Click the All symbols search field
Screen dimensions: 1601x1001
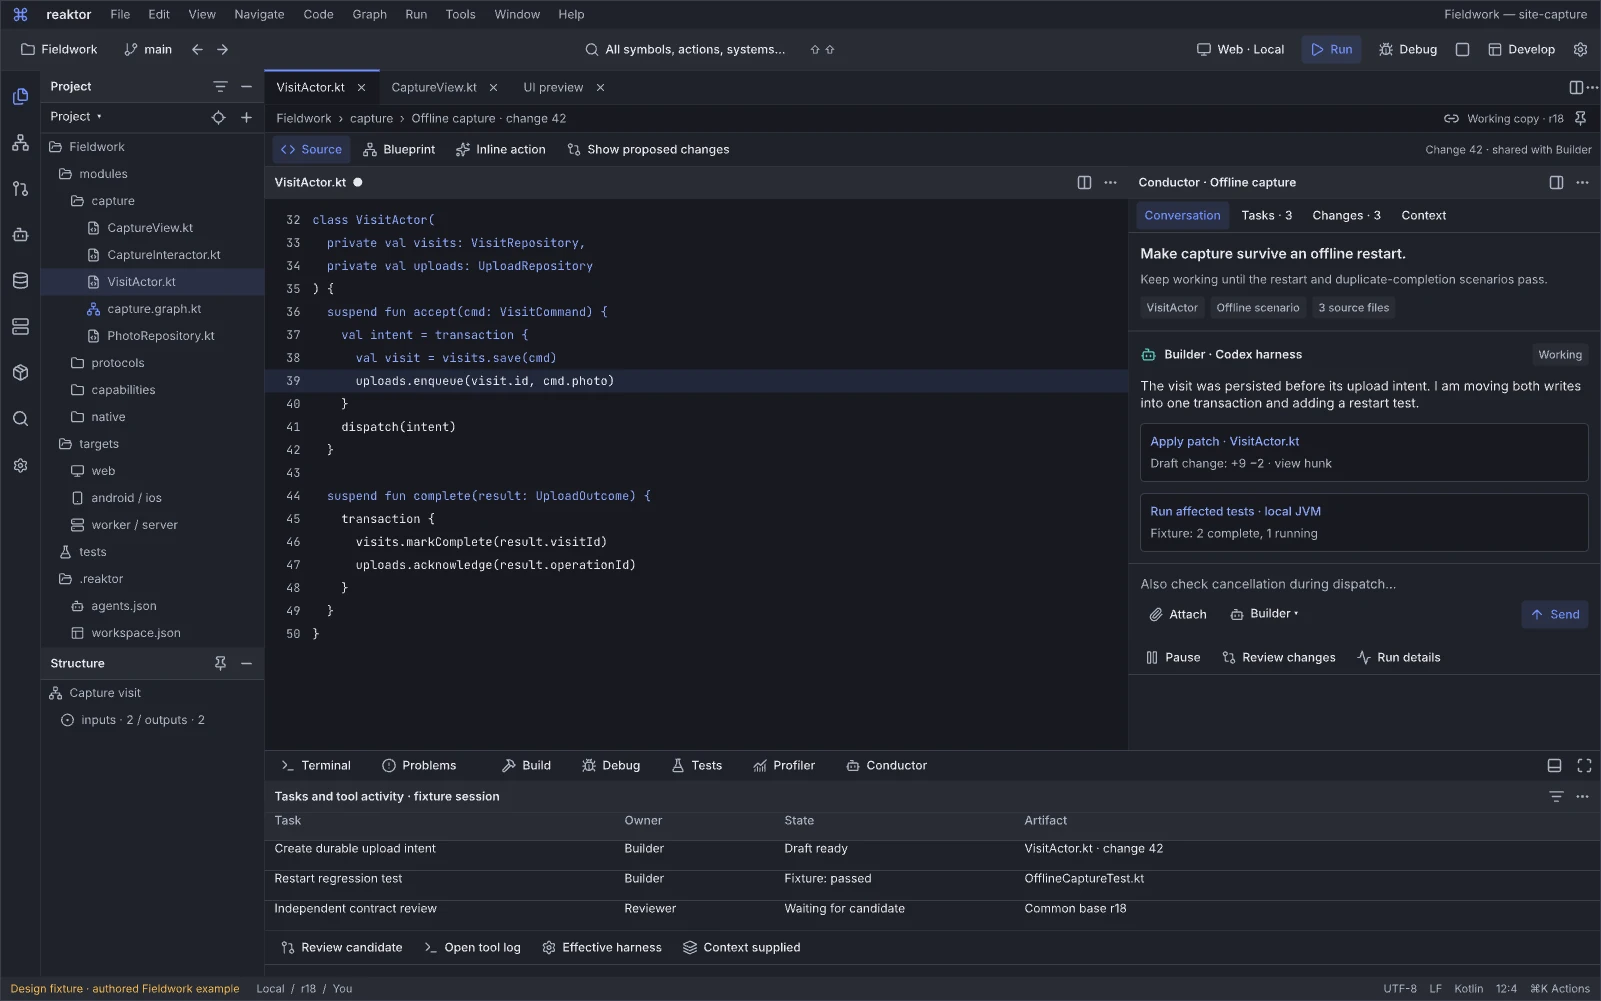tap(686, 49)
